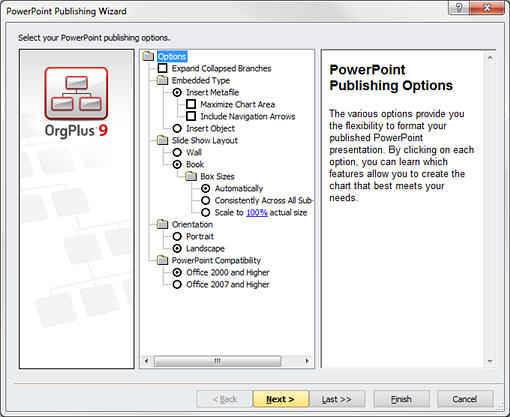Click the tree's scroll right arrow
The width and height of the screenshot is (510, 417).
307,361
